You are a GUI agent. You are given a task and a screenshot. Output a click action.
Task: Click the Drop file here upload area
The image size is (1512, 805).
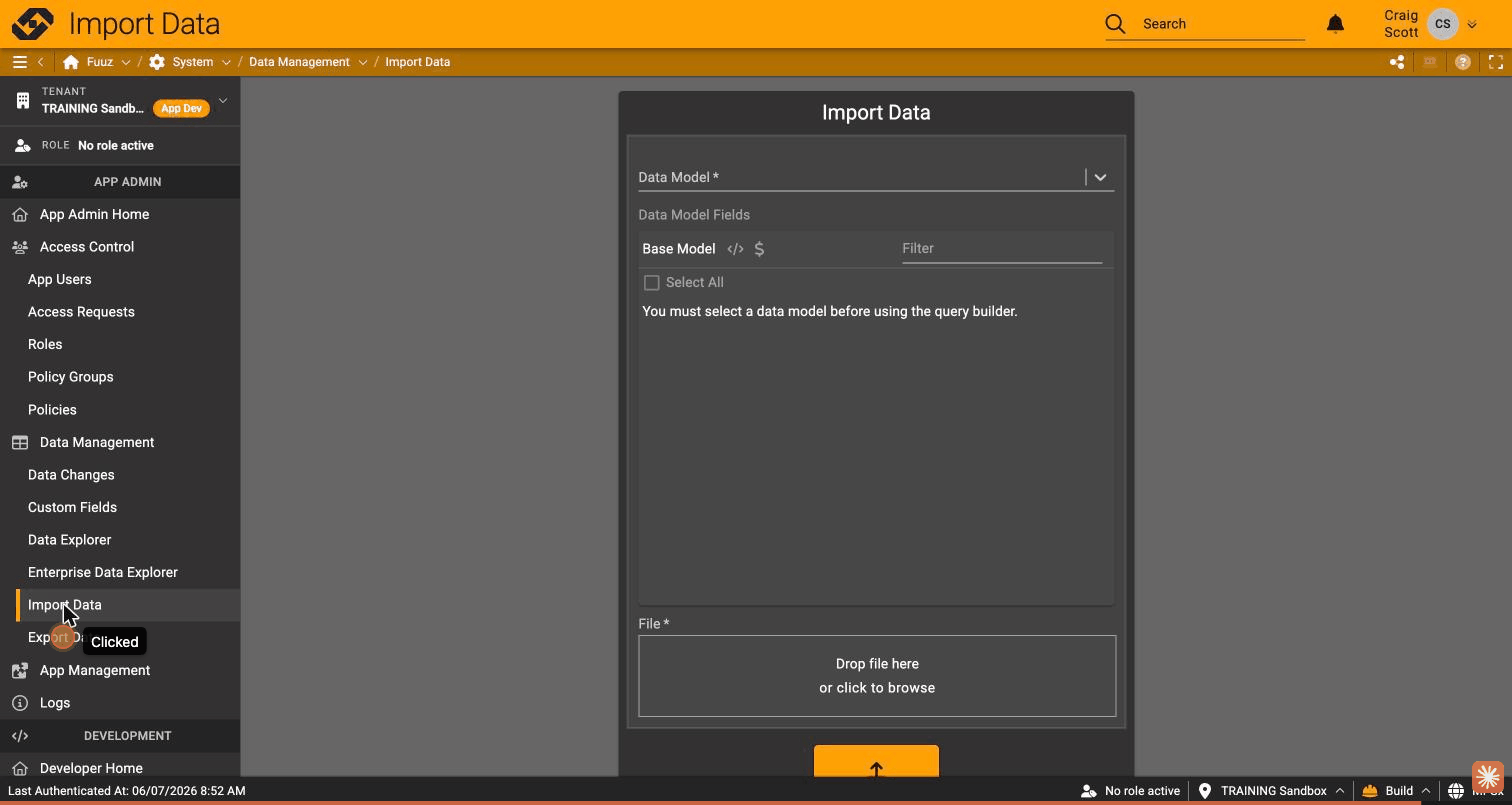[x=877, y=676]
